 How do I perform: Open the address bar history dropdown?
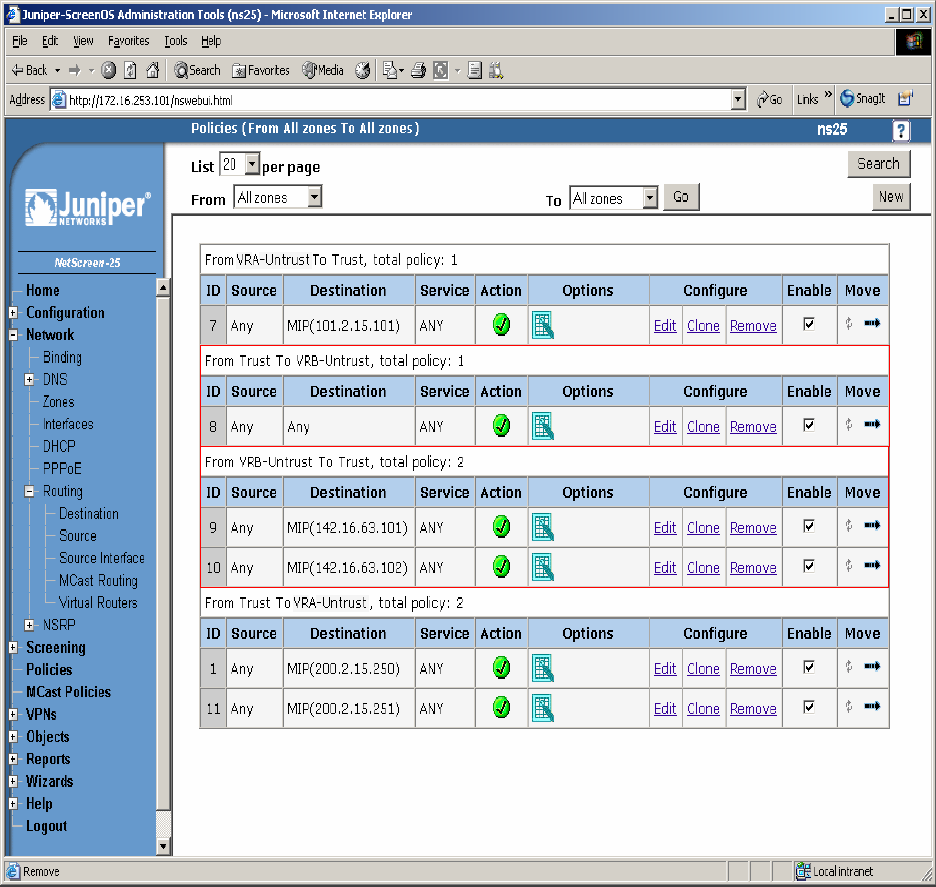pos(738,100)
